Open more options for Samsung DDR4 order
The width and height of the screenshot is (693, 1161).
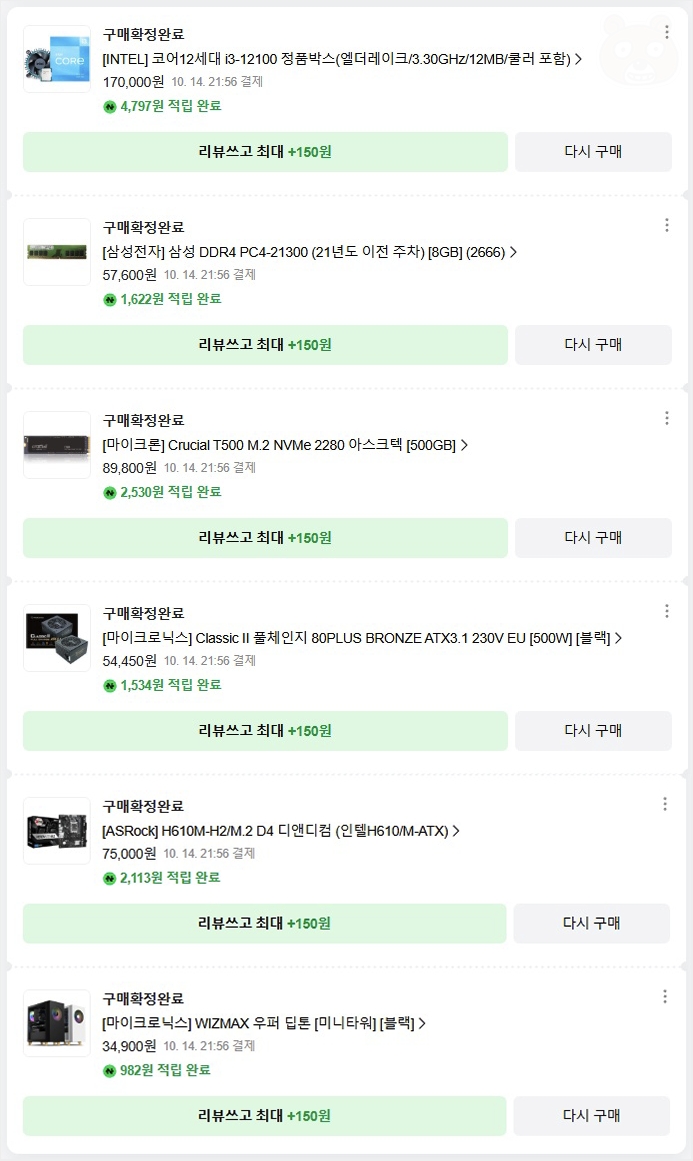coord(666,225)
